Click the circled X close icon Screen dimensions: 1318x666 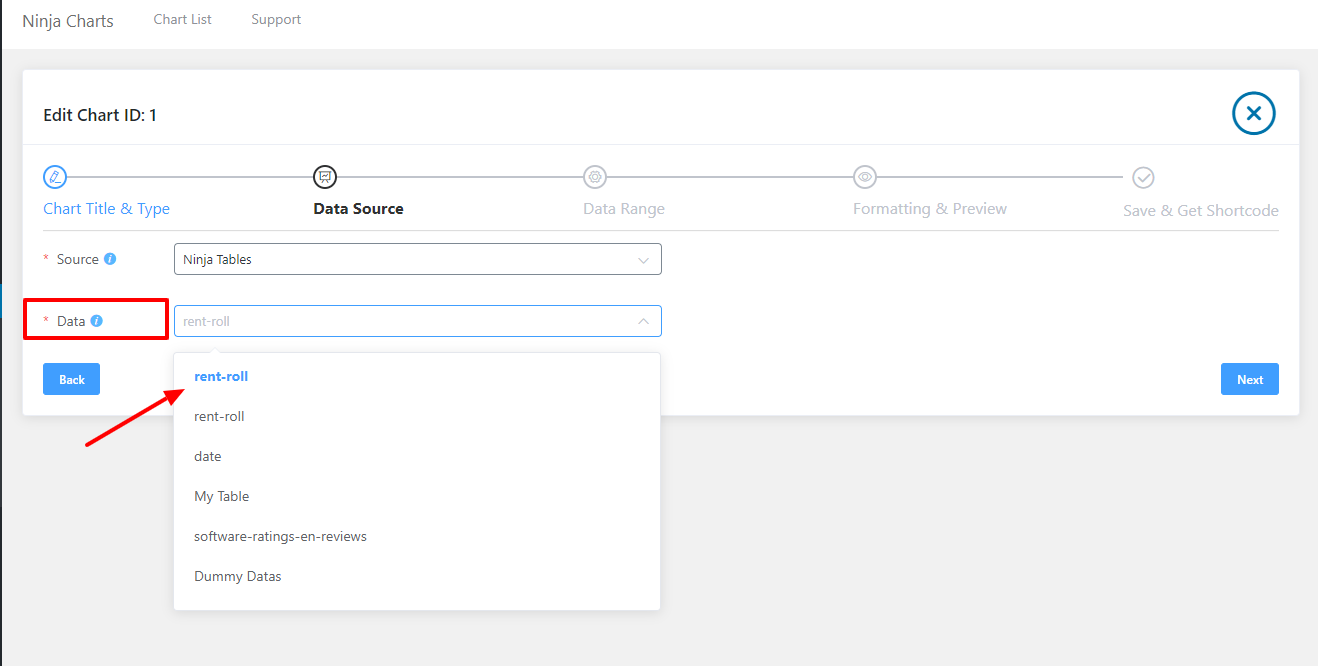(1253, 113)
